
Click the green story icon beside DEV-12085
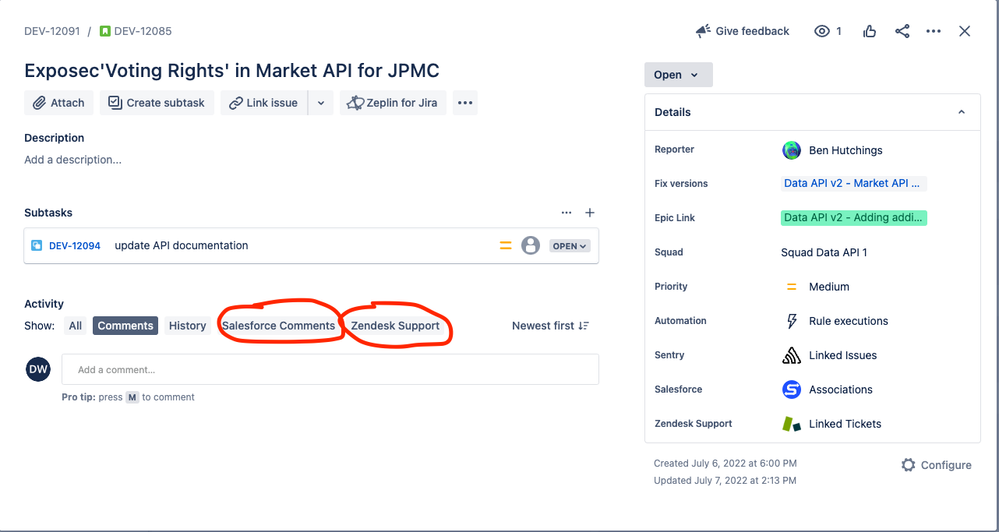click(x=105, y=31)
